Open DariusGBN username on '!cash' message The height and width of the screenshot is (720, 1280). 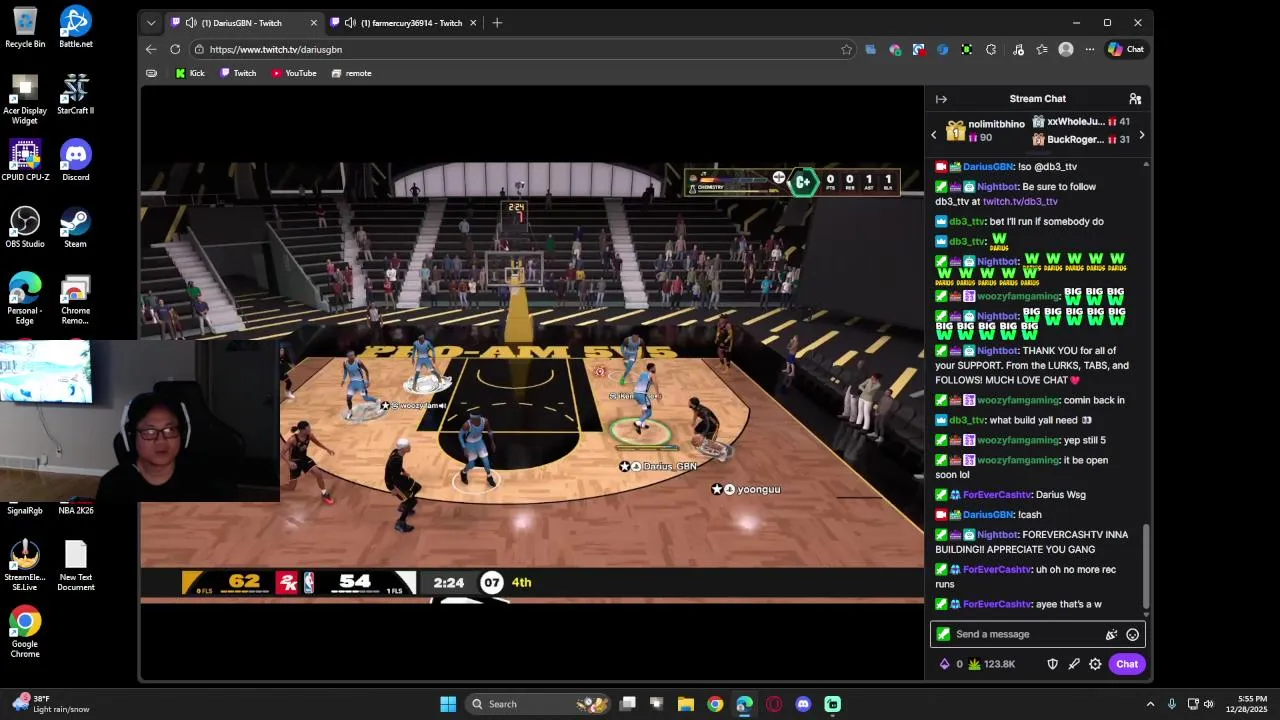[x=988, y=515]
